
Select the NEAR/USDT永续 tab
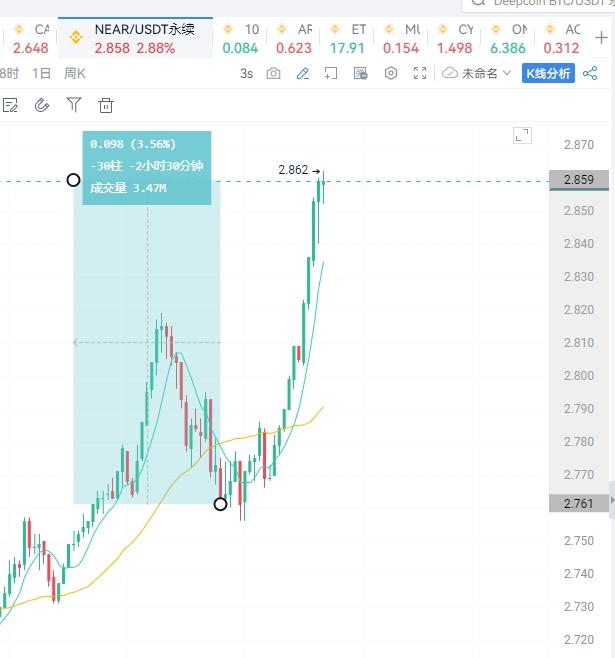(x=135, y=38)
